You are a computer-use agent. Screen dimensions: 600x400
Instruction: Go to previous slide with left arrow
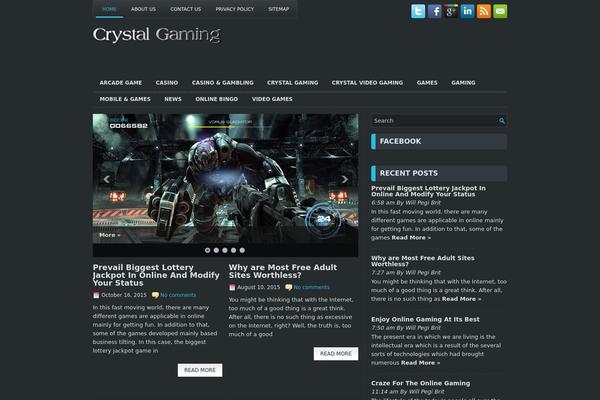coord(106,179)
